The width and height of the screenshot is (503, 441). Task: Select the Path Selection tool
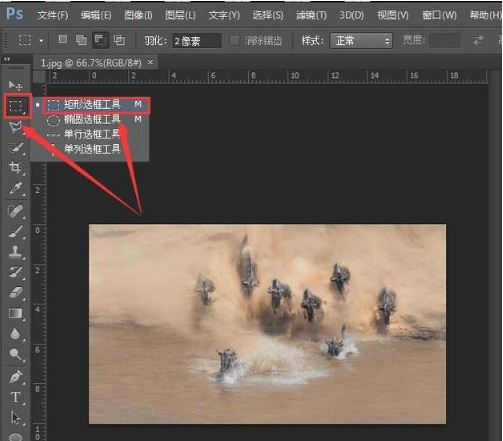pos(15,417)
